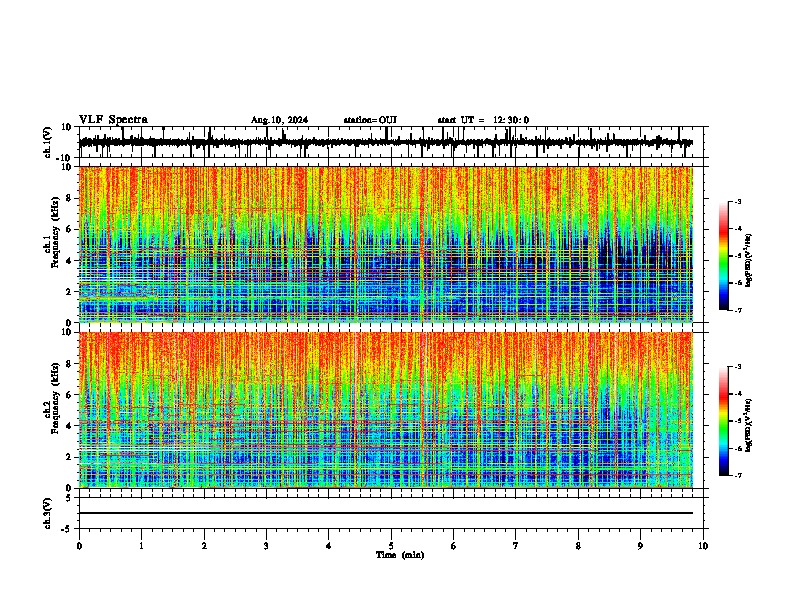Click the '5' tick on ch.3(V) axis
Image resolution: width=792 pixels, height=612 pixels.
pos(70,498)
